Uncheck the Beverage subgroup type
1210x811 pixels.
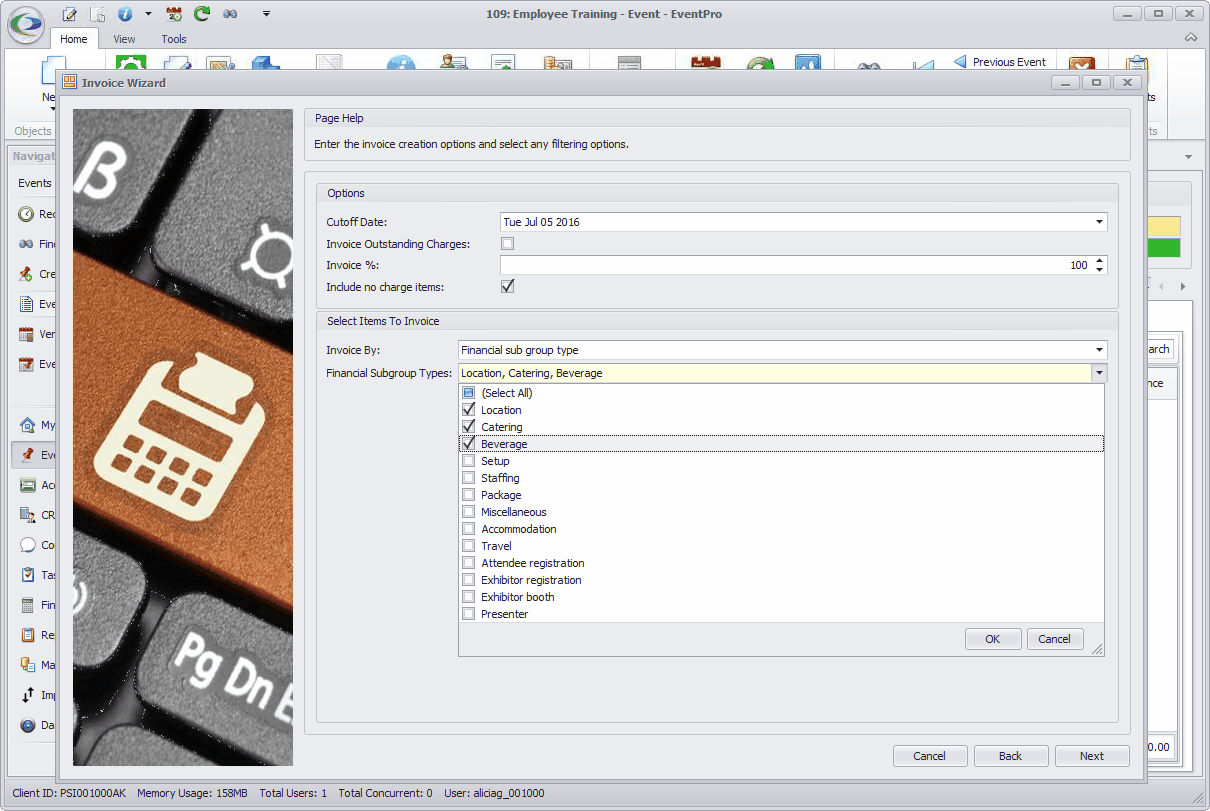coord(468,444)
